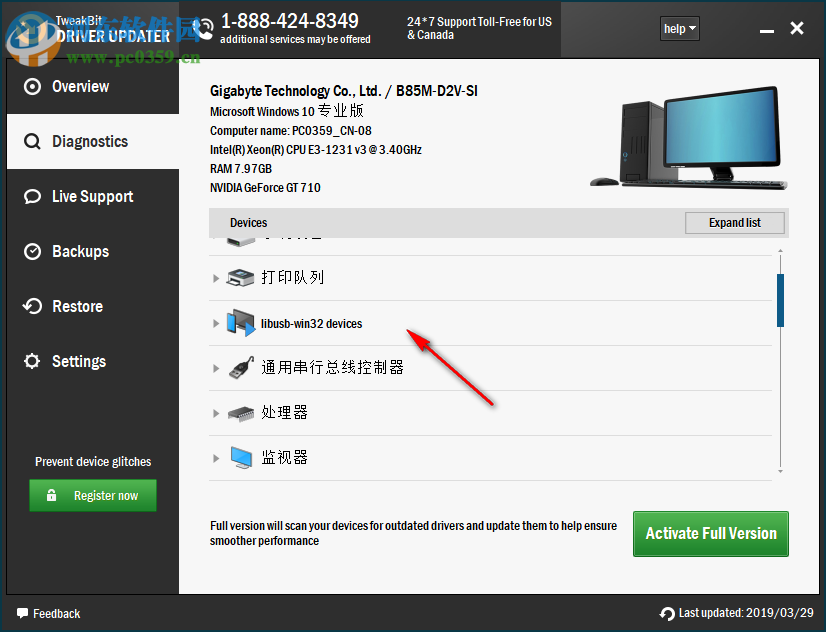Click the refresh icon next to Last updated
Image resolution: width=826 pixels, height=632 pixels.
pyautogui.click(x=667, y=613)
